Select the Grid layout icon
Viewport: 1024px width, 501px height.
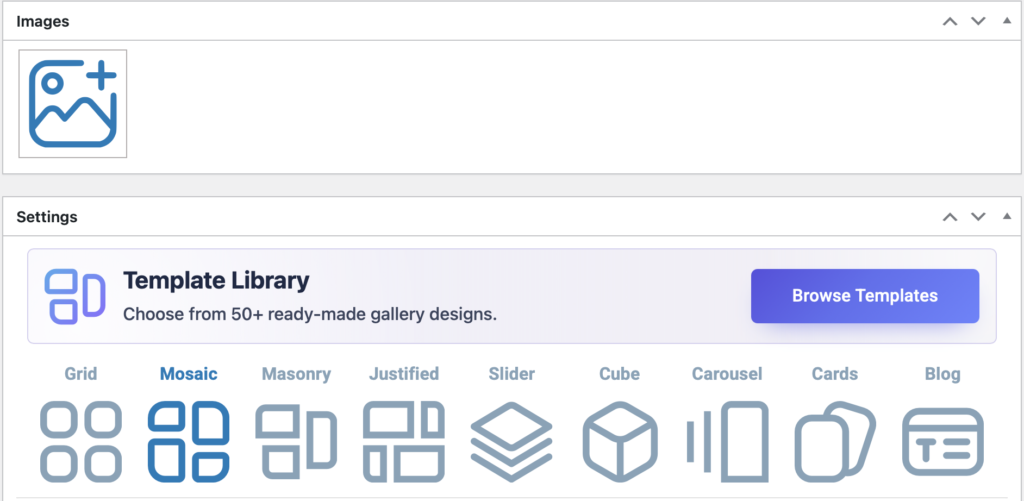tap(81, 440)
